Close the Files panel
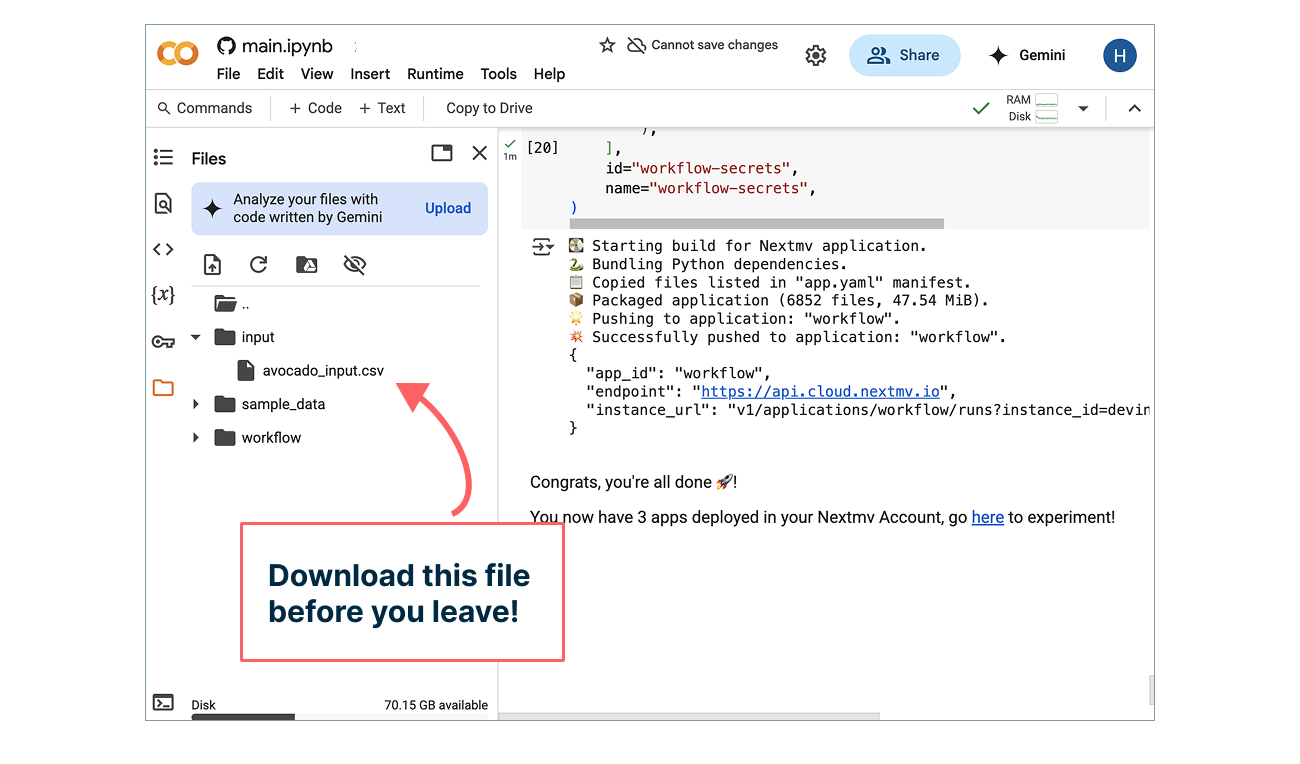 (x=480, y=153)
